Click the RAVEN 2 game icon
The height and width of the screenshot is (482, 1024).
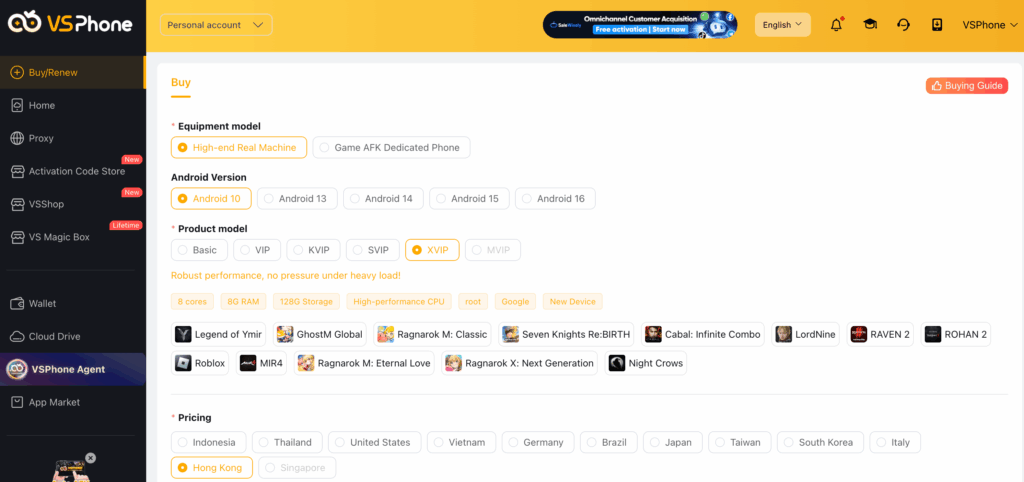coord(859,334)
